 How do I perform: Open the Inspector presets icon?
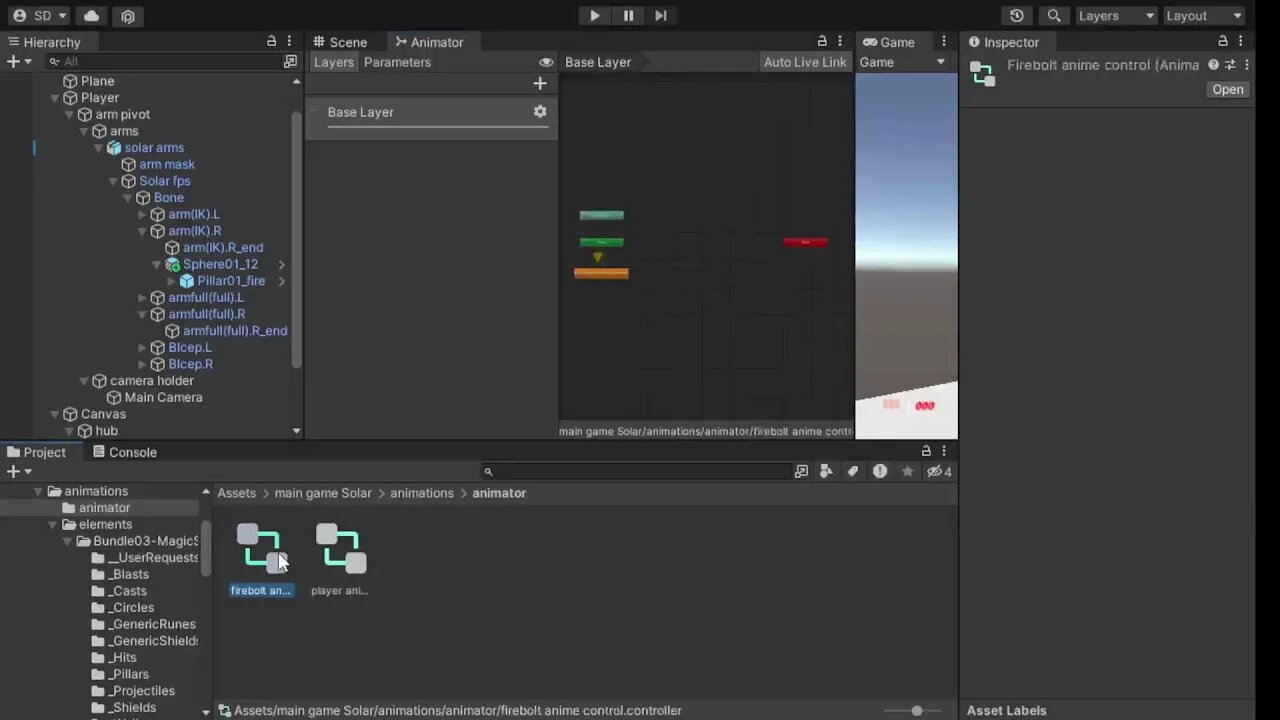point(1230,65)
